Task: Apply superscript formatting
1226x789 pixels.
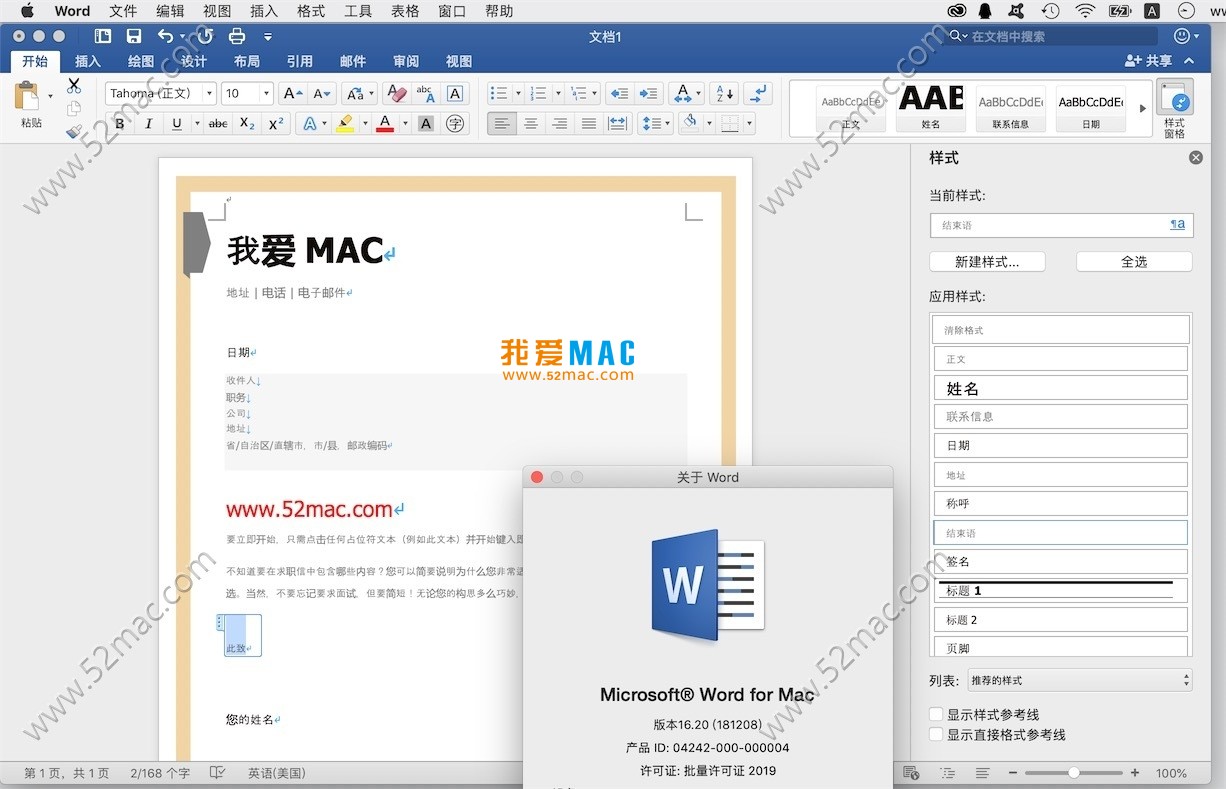Action: pyautogui.click(x=277, y=124)
